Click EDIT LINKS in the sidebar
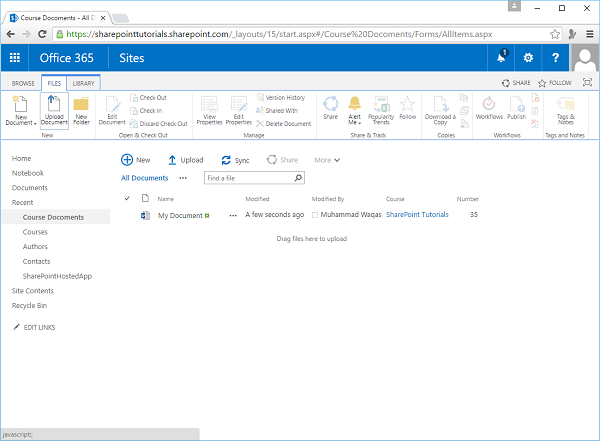Screen dimensions: 600x441 tap(38, 328)
